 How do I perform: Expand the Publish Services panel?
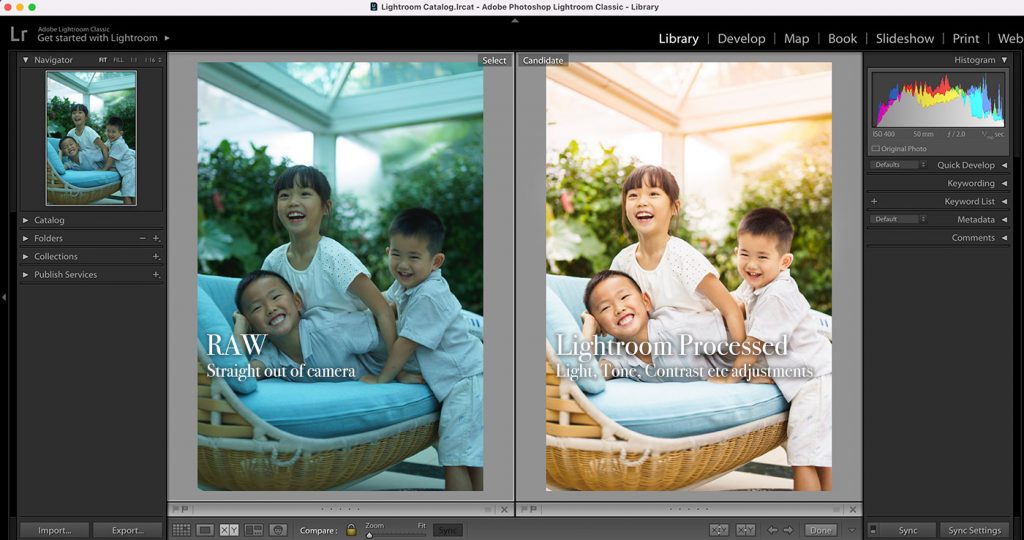pyautogui.click(x=25, y=275)
